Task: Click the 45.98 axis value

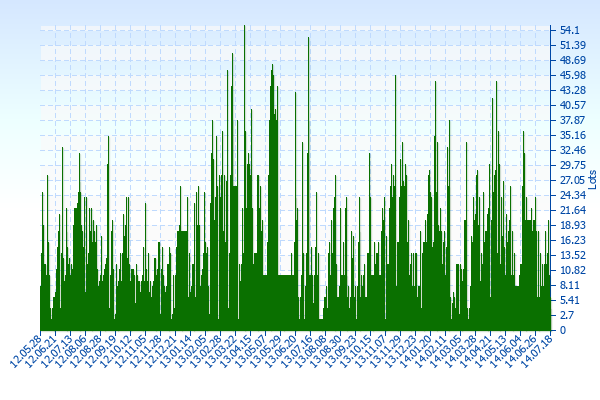Action: [x=573, y=75]
